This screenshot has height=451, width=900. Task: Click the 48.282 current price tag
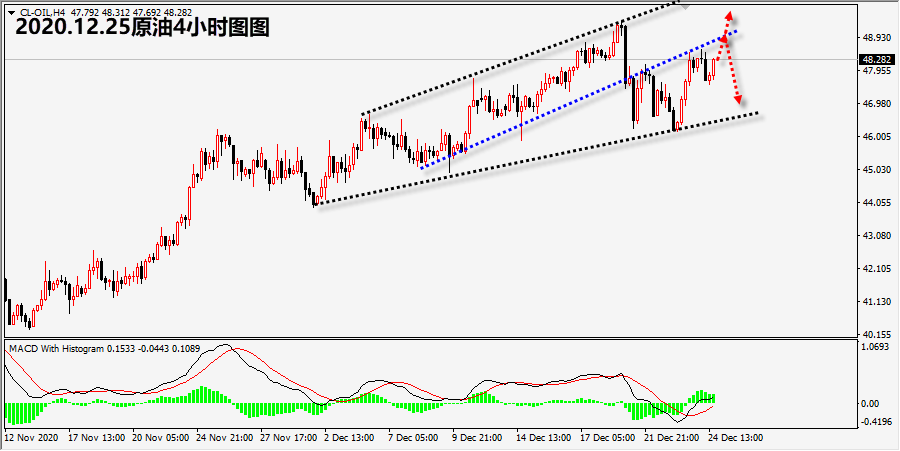(874, 59)
